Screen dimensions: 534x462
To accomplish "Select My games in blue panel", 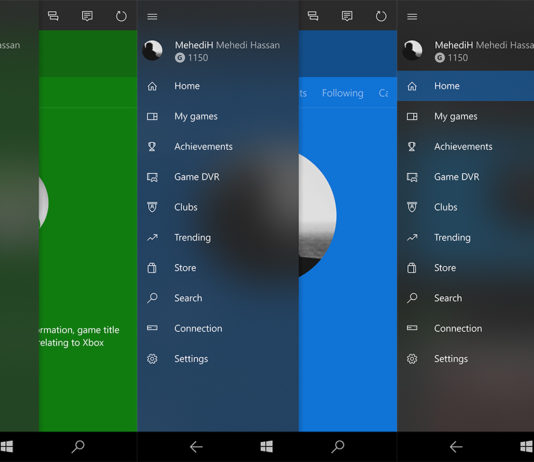I will 218,116.
